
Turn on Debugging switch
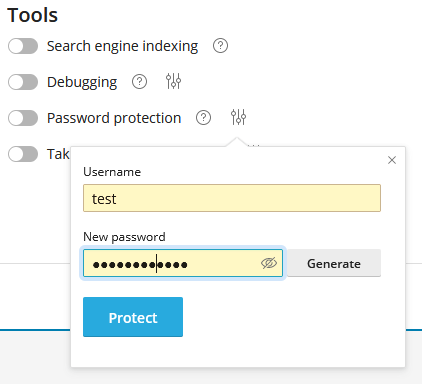click(23, 82)
